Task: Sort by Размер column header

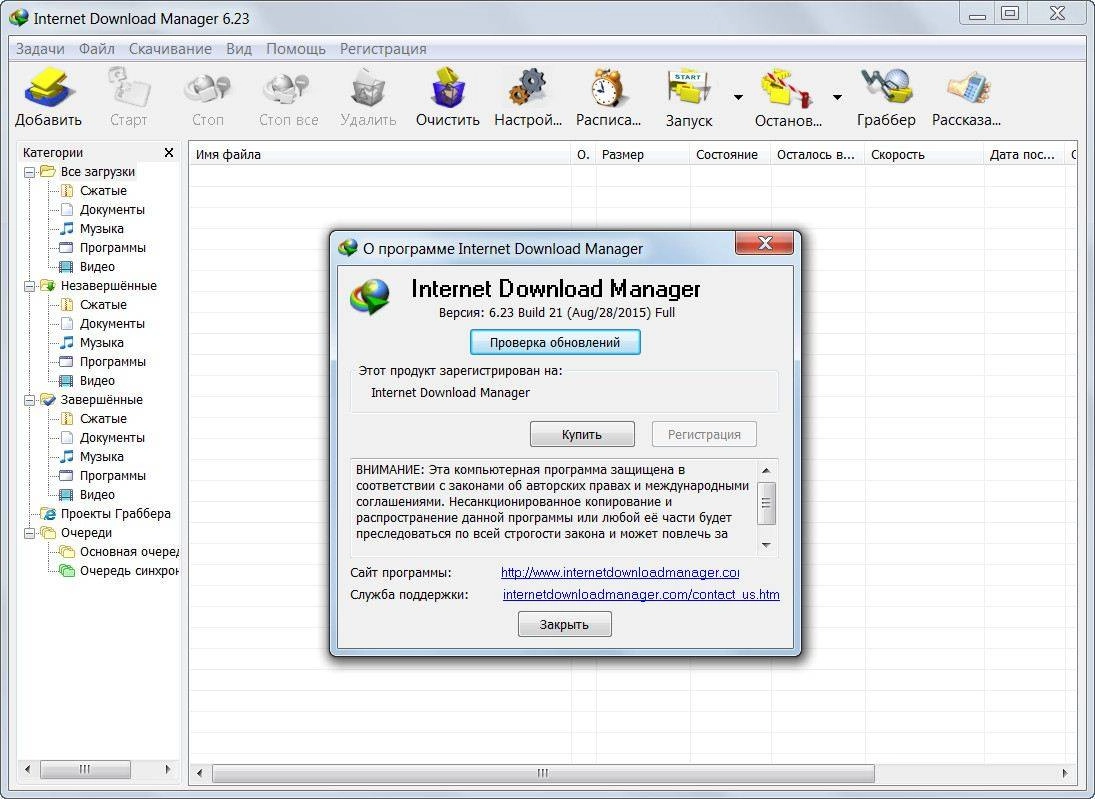Action: pos(642,154)
